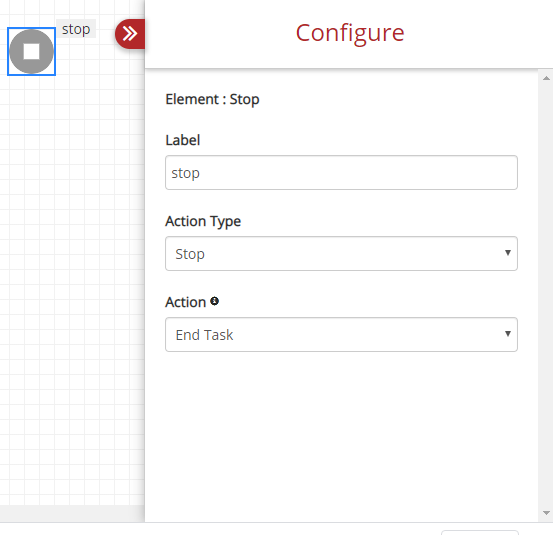Click the Configure panel vertical scrollbar track
This screenshot has width=553, height=535.
click(546, 296)
